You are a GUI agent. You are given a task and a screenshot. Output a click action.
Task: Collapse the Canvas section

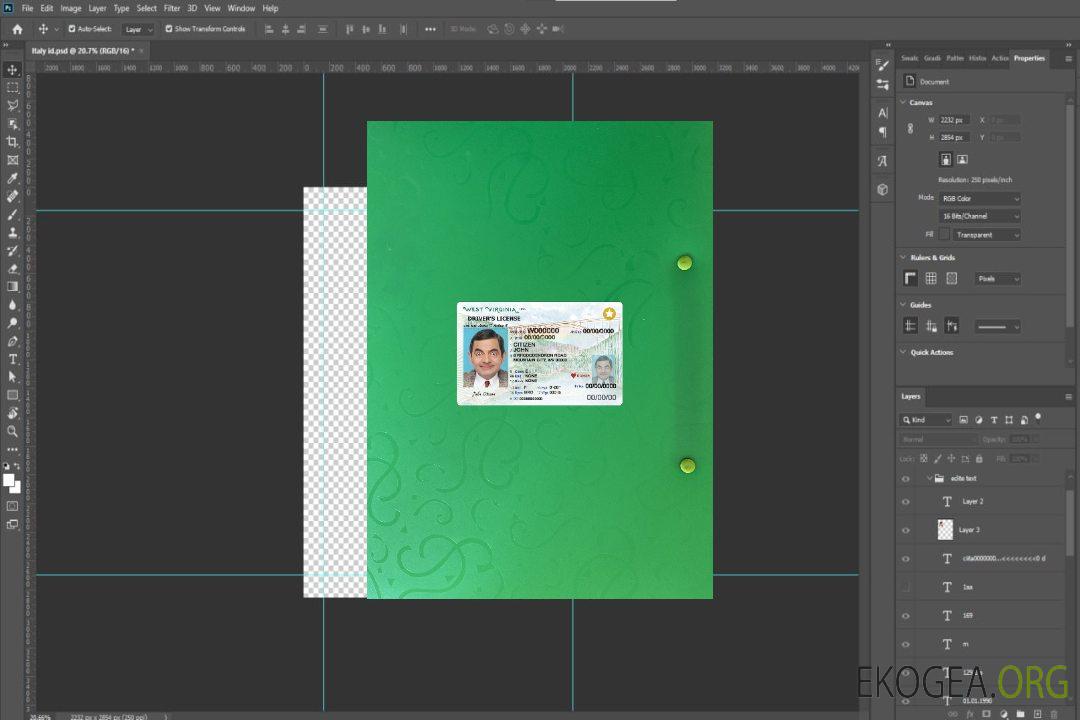click(x=903, y=102)
